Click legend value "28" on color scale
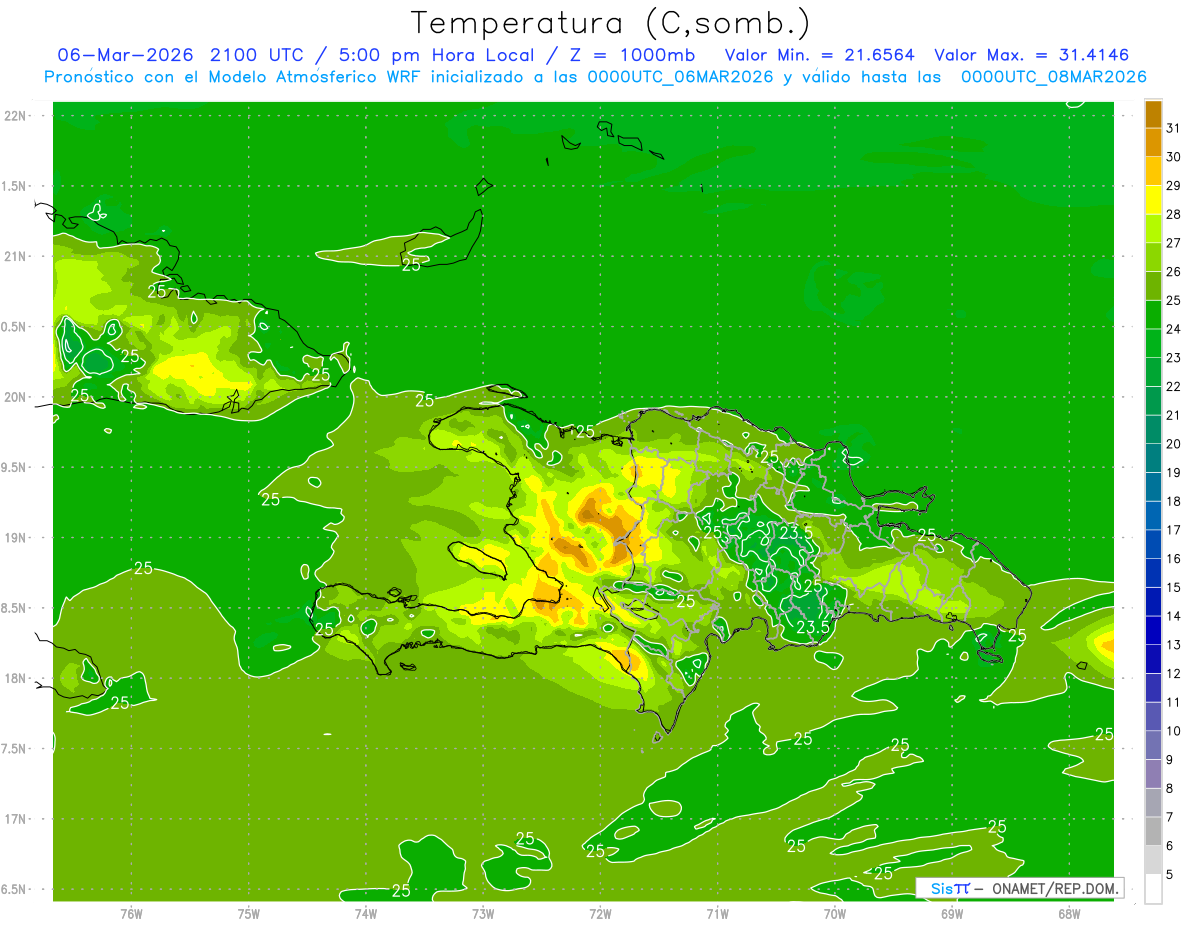The width and height of the screenshot is (1200, 927). (1174, 214)
